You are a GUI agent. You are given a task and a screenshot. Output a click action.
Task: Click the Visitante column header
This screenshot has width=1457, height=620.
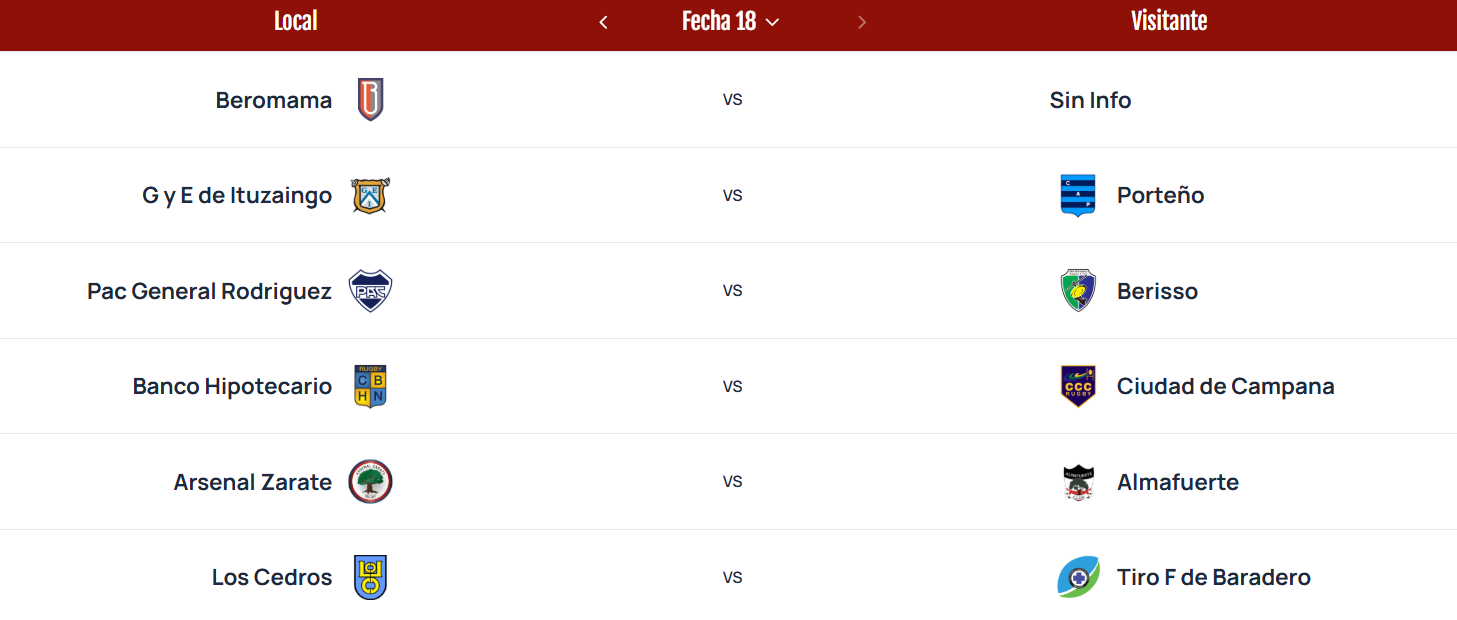[1169, 21]
